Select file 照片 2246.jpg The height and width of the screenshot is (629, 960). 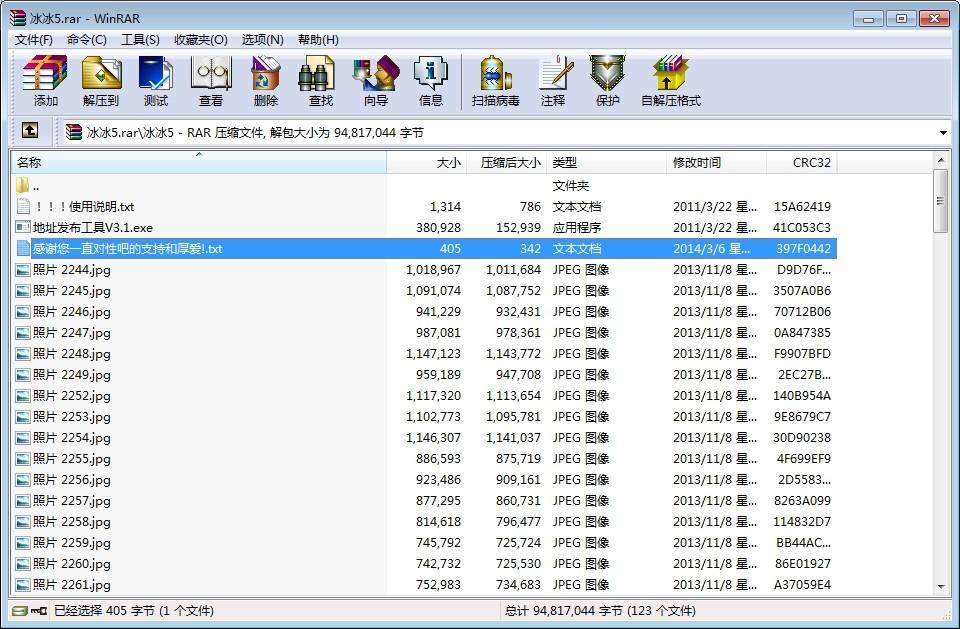coord(424,312)
